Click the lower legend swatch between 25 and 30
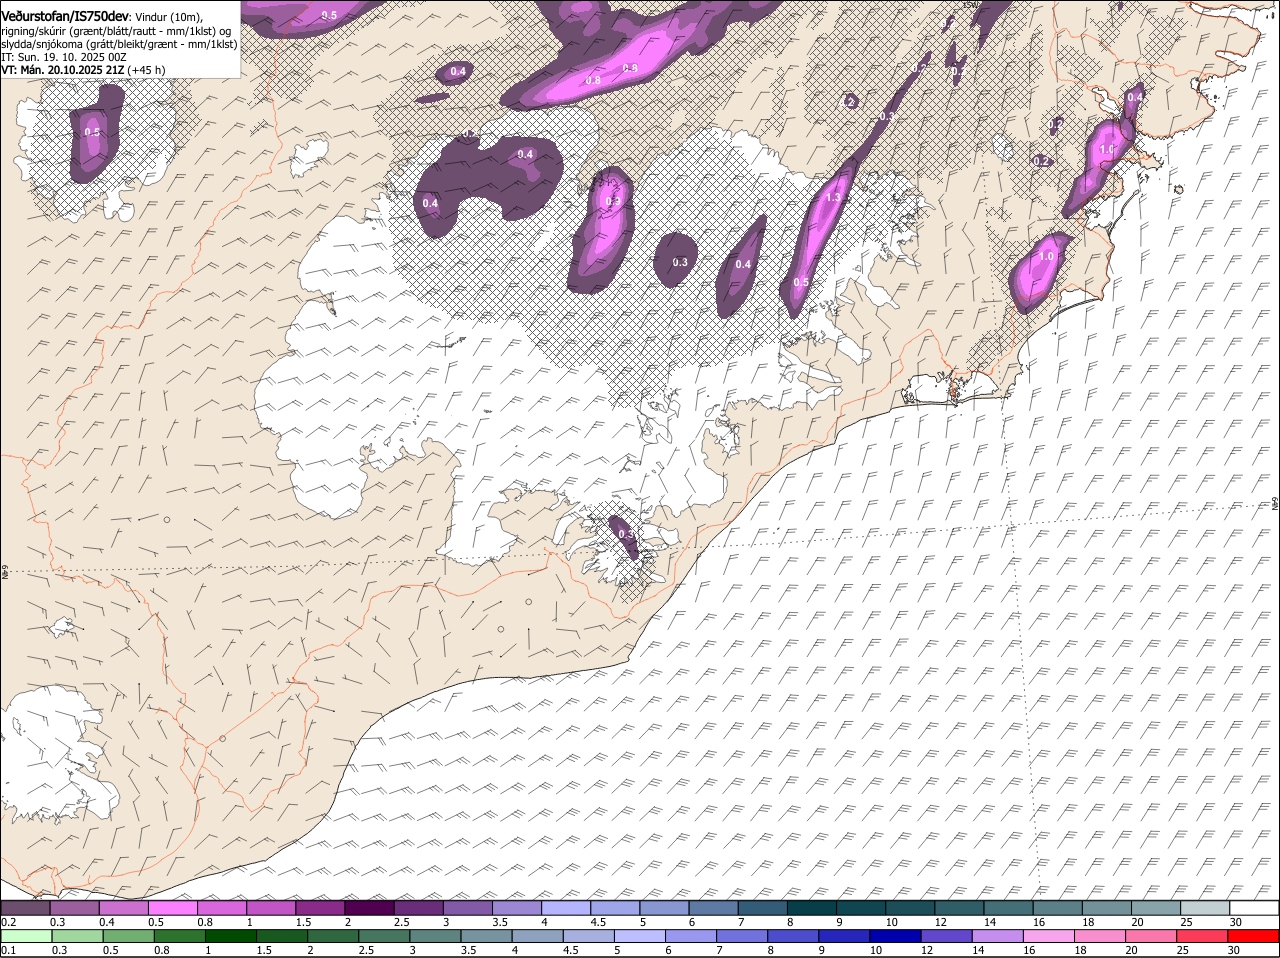The height and width of the screenshot is (958, 1280). click(x=1203, y=936)
